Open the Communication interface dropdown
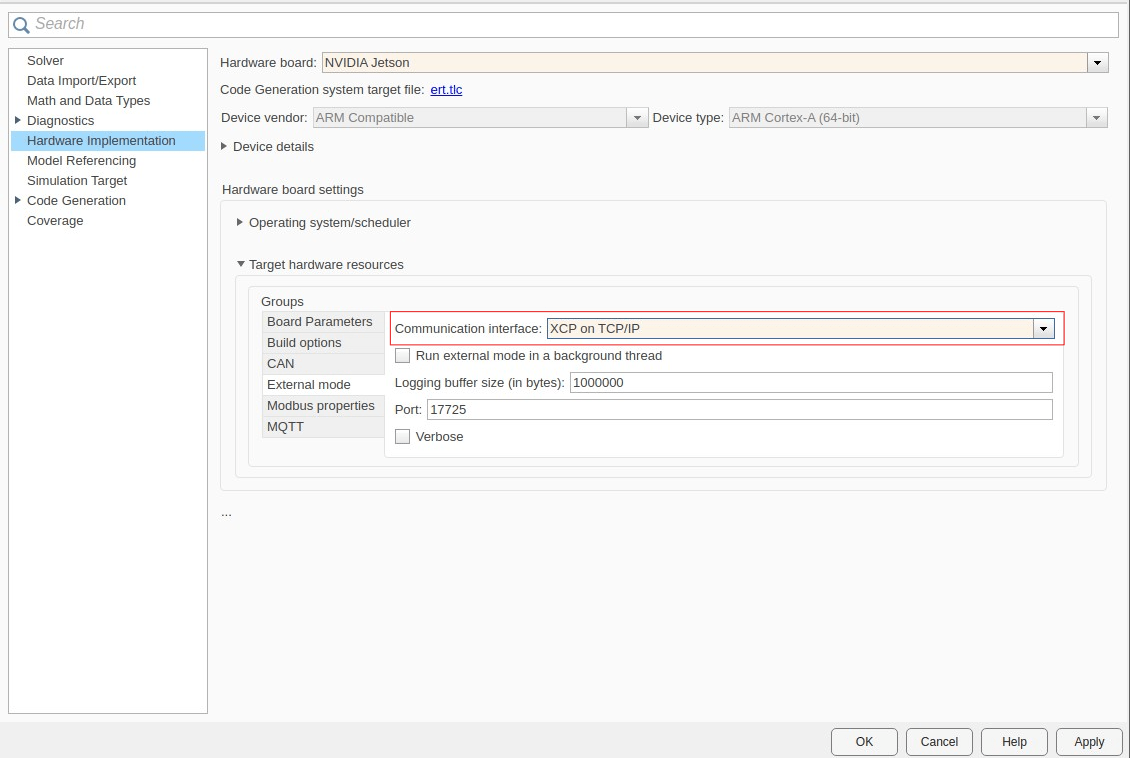 tap(1043, 328)
